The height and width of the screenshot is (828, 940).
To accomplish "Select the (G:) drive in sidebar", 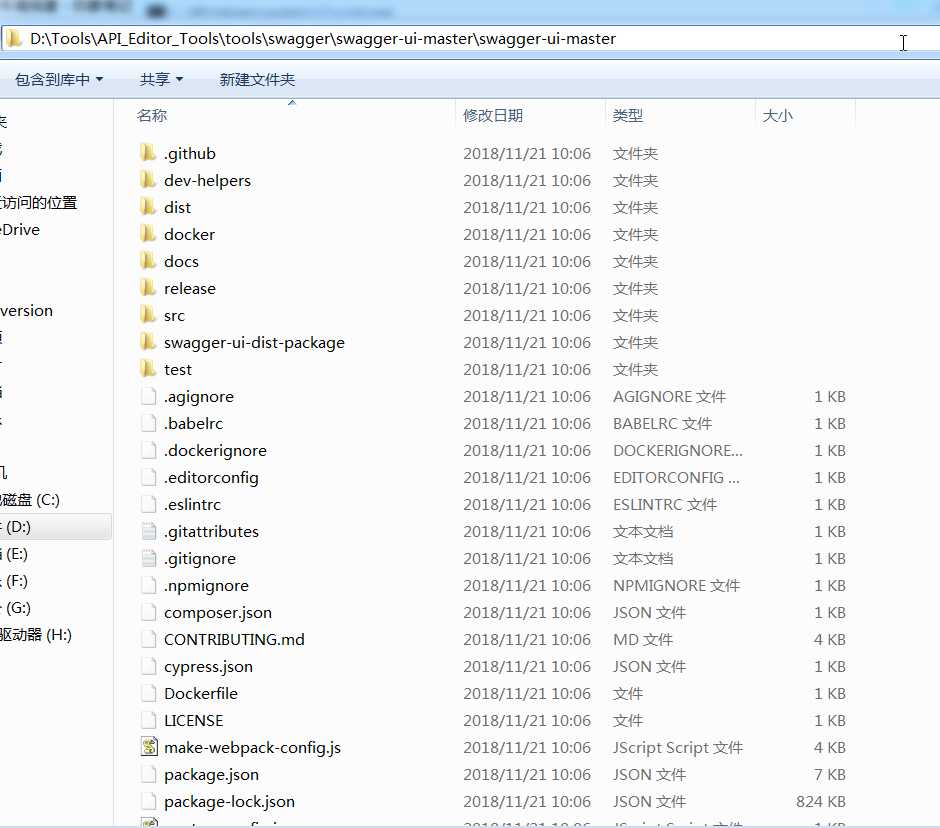I will pyautogui.click(x=16, y=607).
